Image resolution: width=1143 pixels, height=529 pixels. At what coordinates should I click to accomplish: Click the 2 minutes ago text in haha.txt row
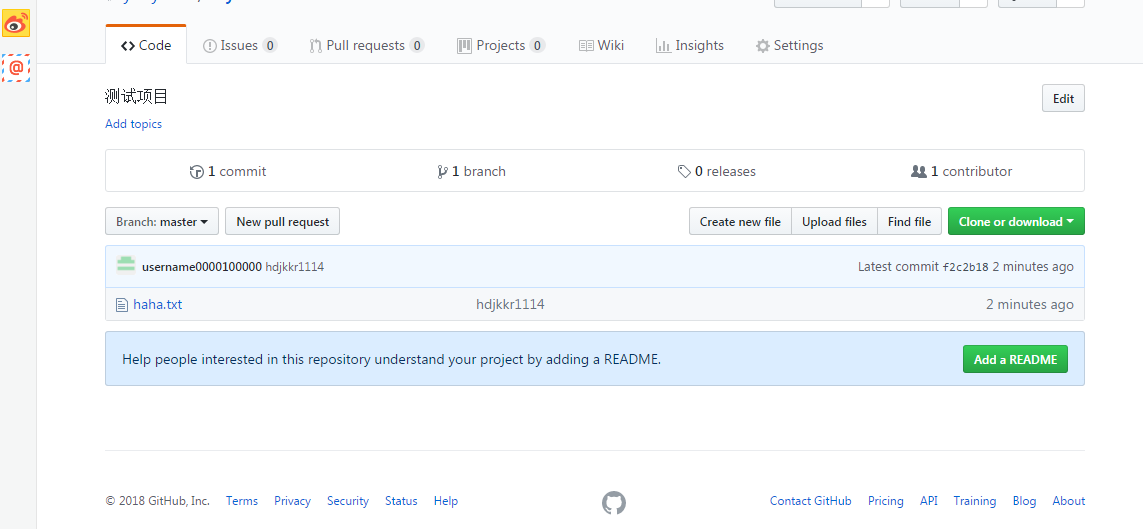[1029, 305]
